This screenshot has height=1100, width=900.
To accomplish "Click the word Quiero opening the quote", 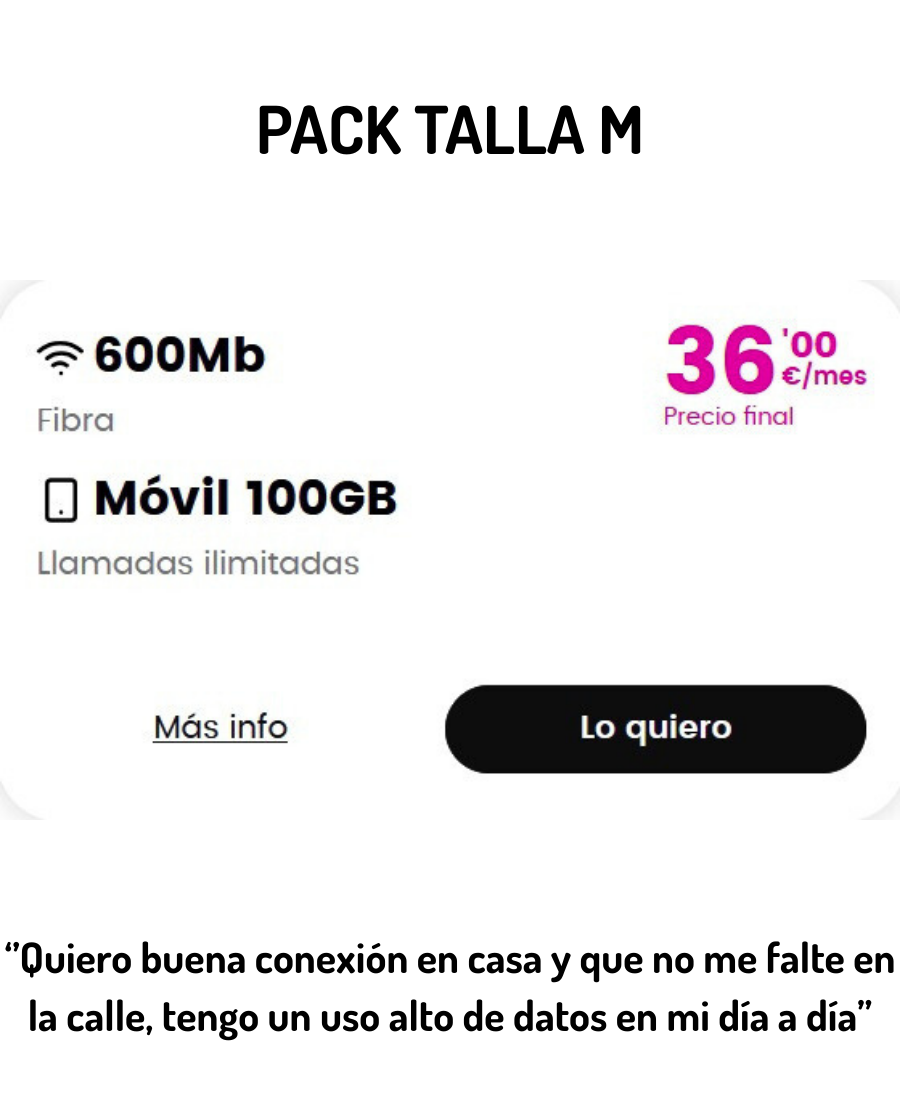I will coord(76,960).
